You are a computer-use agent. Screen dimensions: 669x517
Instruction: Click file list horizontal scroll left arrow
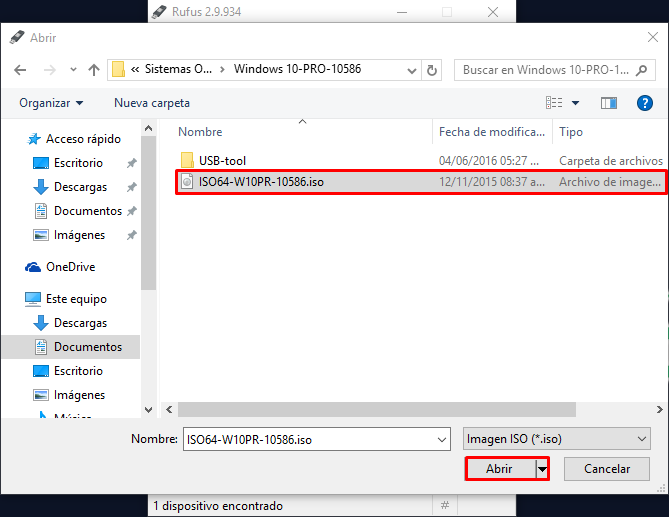coord(169,410)
